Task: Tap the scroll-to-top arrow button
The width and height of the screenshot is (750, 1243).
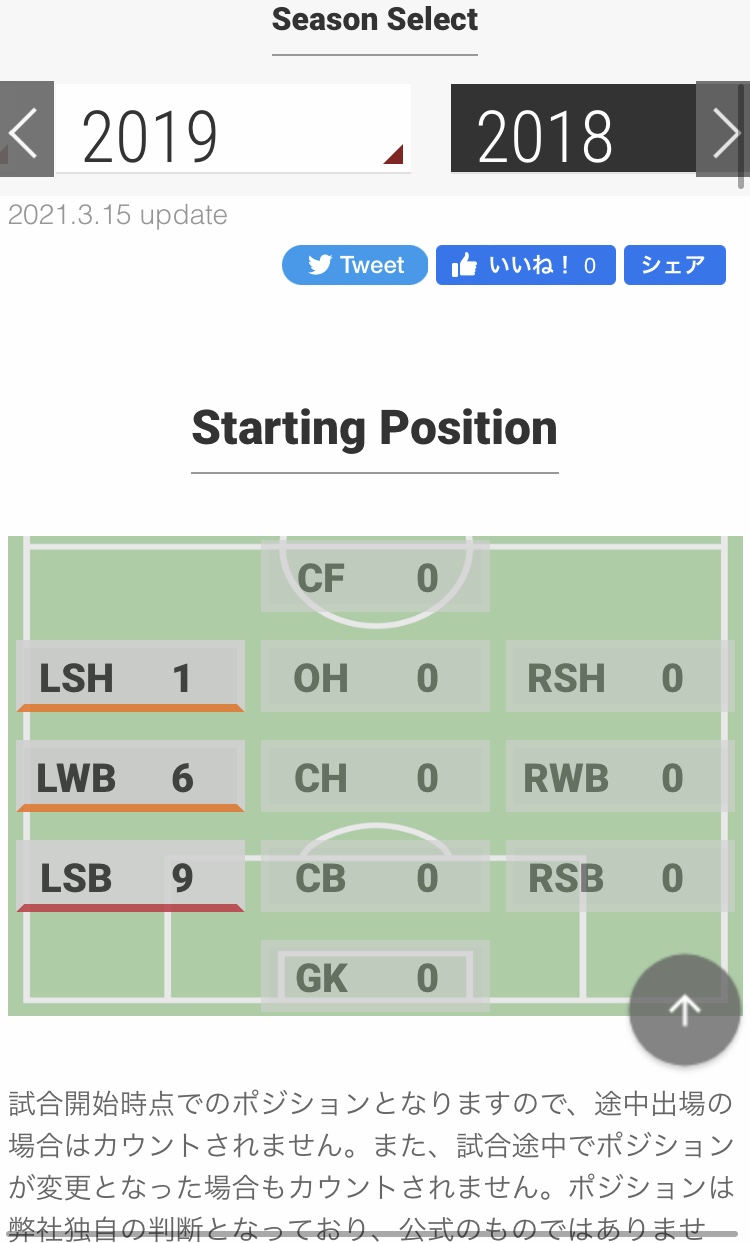Action: coord(684,1010)
